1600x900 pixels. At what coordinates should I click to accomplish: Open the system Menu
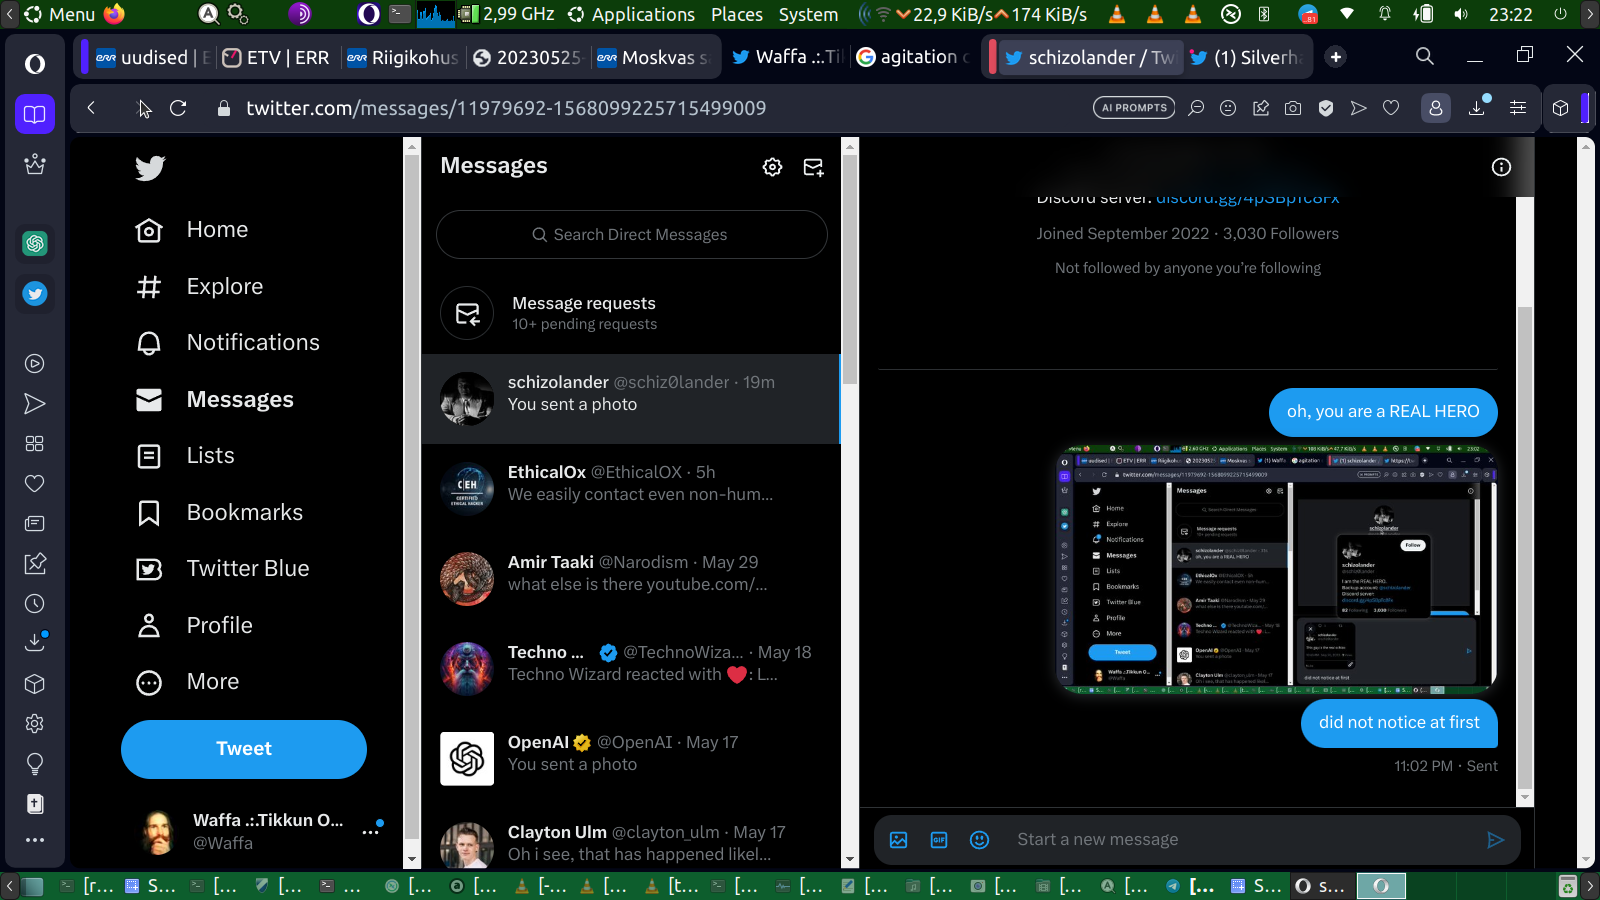[x=60, y=14]
